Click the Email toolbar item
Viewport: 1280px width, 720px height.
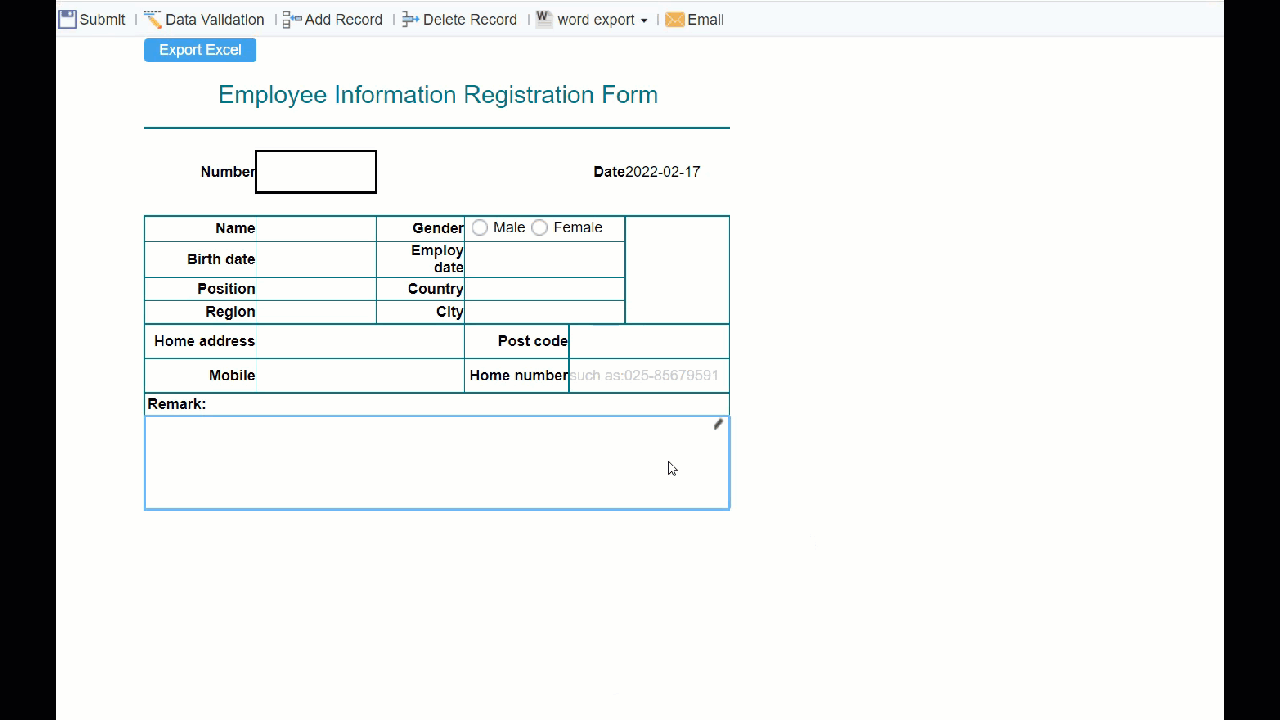(x=704, y=18)
